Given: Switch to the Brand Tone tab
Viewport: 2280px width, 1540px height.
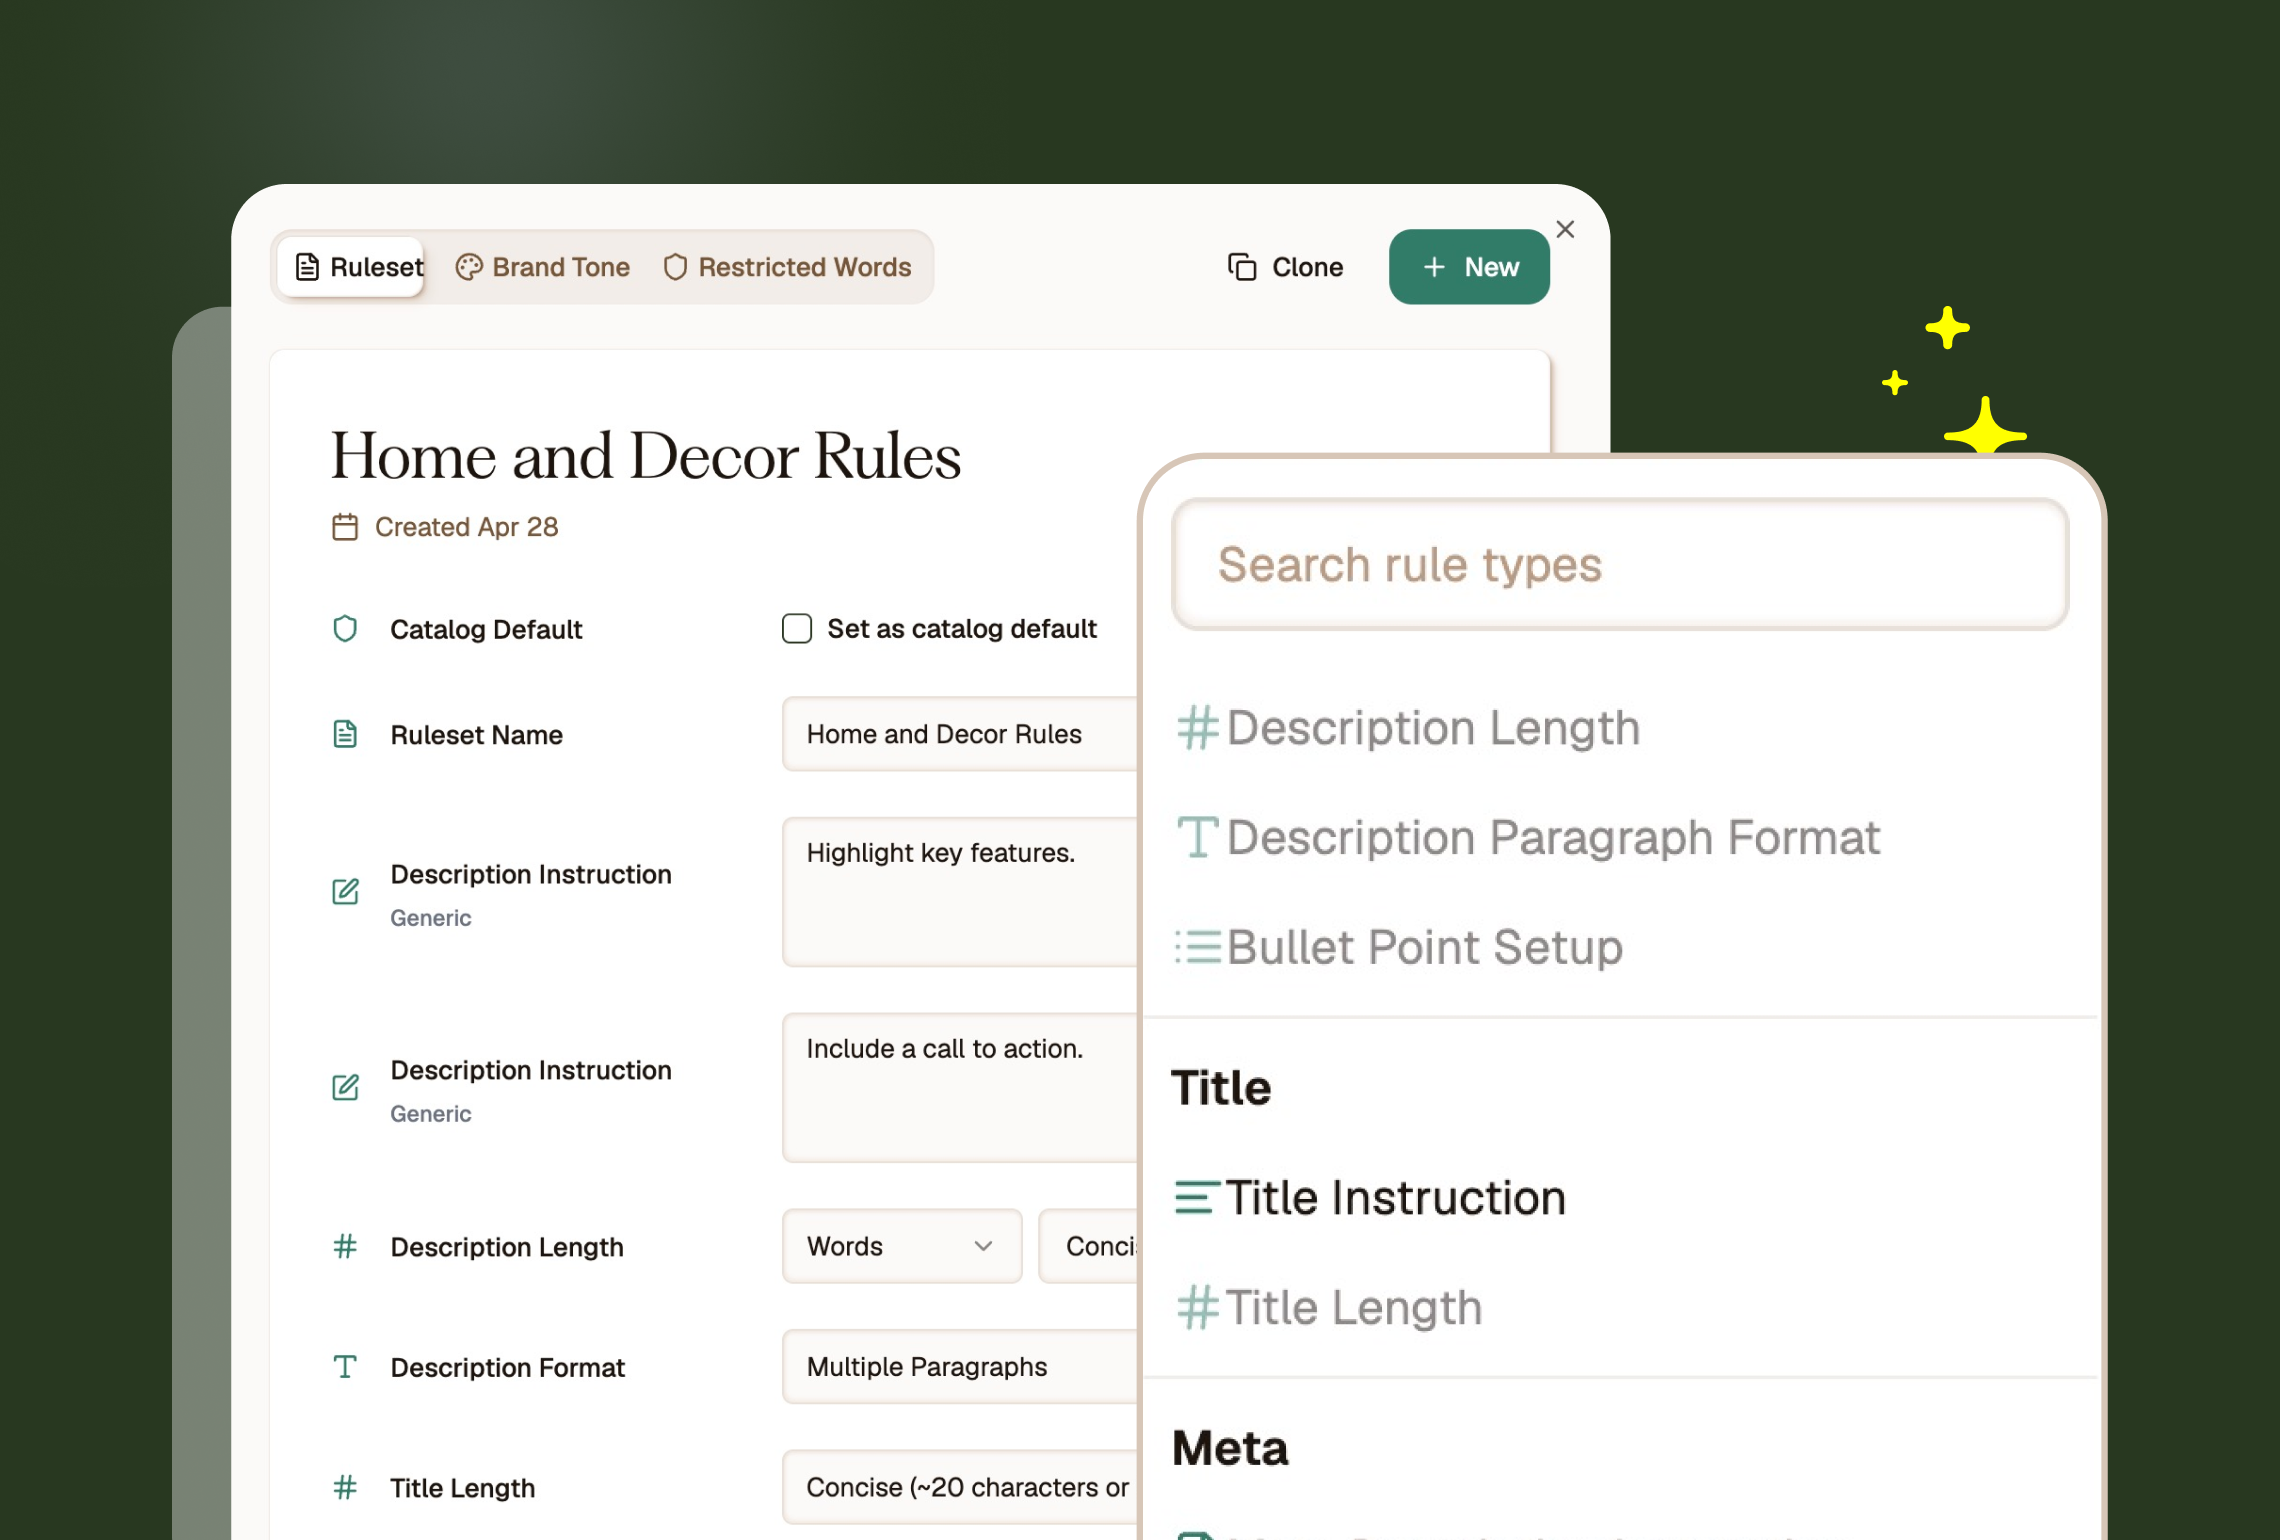Looking at the screenshot, I should (x=543, y=267).
